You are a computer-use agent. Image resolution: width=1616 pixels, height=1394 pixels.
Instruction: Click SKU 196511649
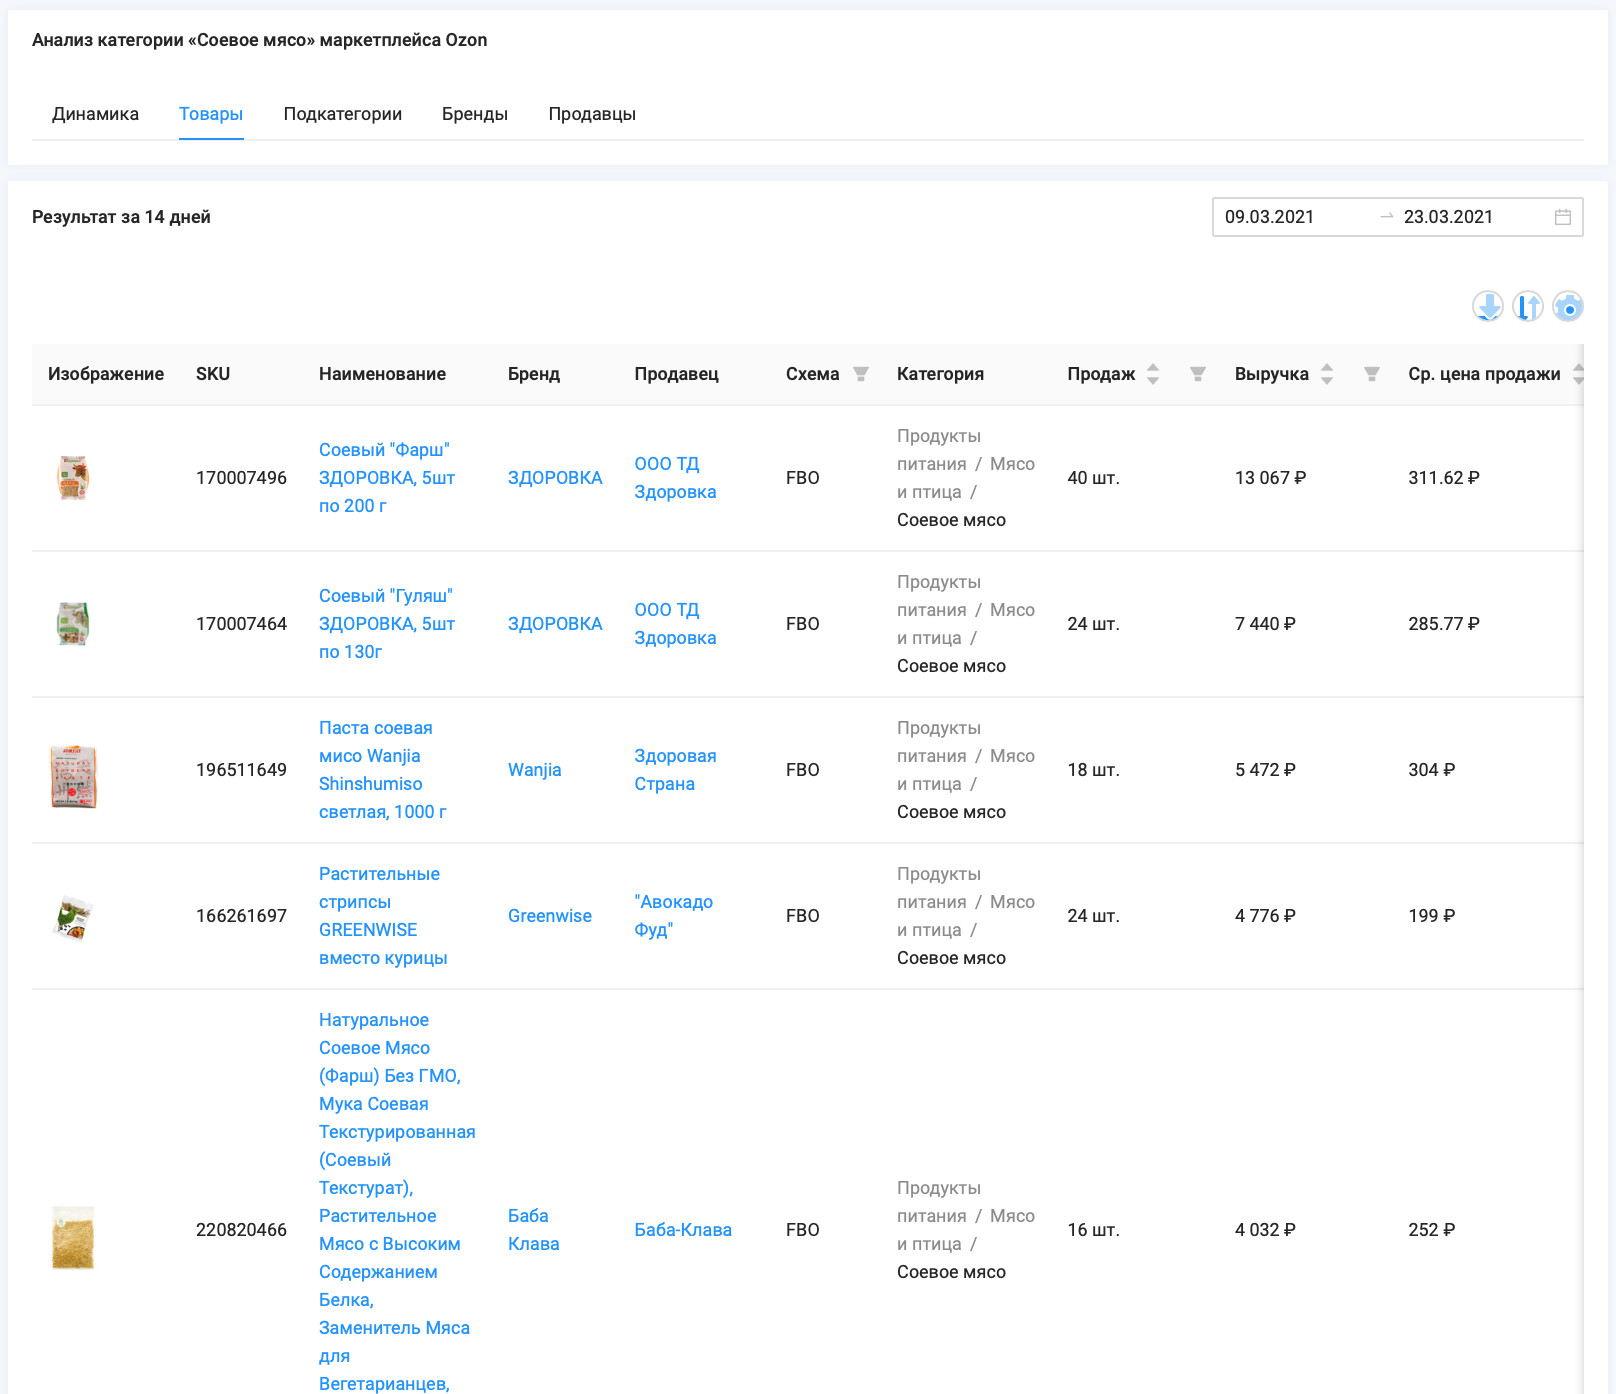[241, 770]
